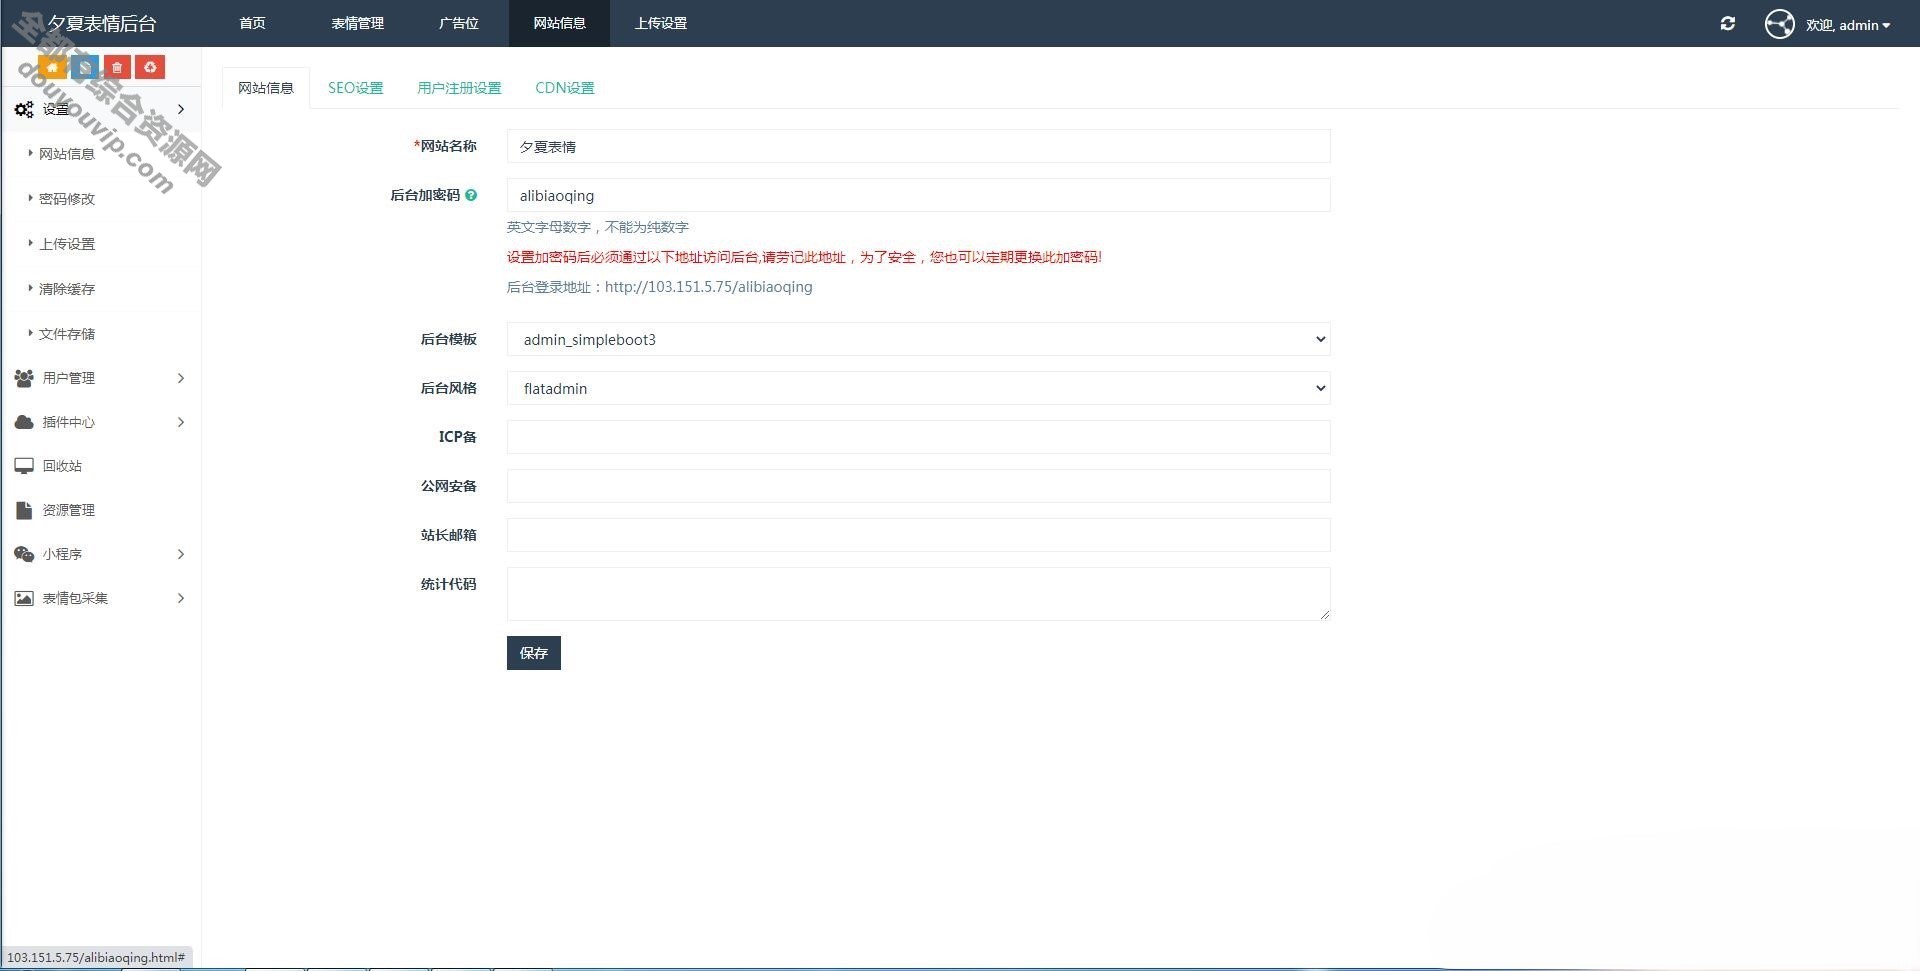The width and height of the screenshot is (1920, 971).
Task: Click the 夕夏表情后台 site title
Action: point(102,23)
